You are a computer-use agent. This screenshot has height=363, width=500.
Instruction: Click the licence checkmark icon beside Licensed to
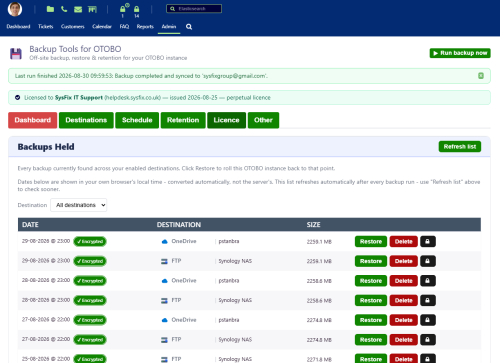pyautogui.click(x=17, y=98)
